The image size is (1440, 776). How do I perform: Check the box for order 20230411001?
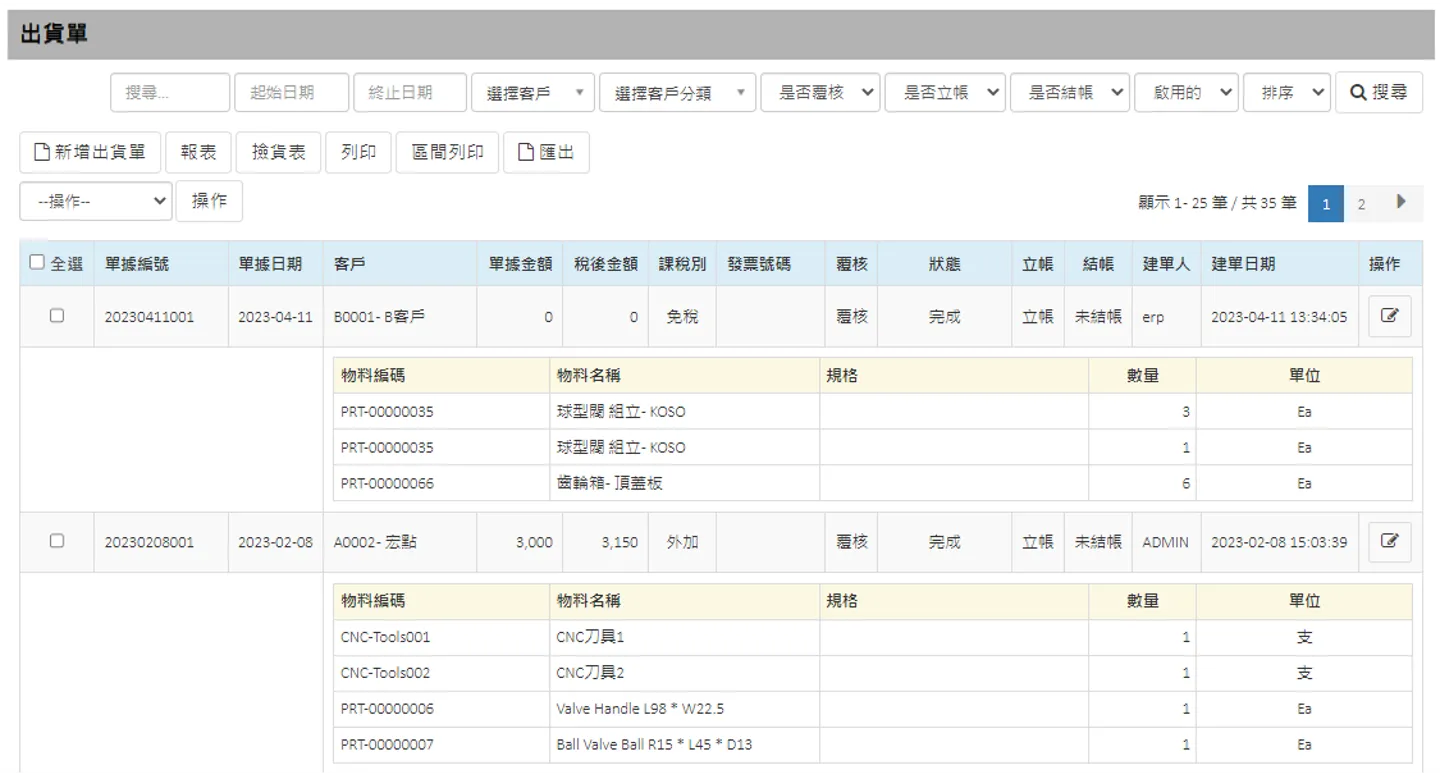[x=57, y=315]
